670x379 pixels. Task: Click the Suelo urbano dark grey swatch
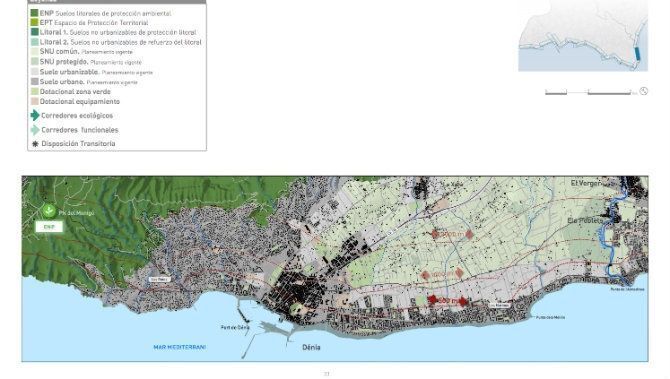click(x=35, y=82)
